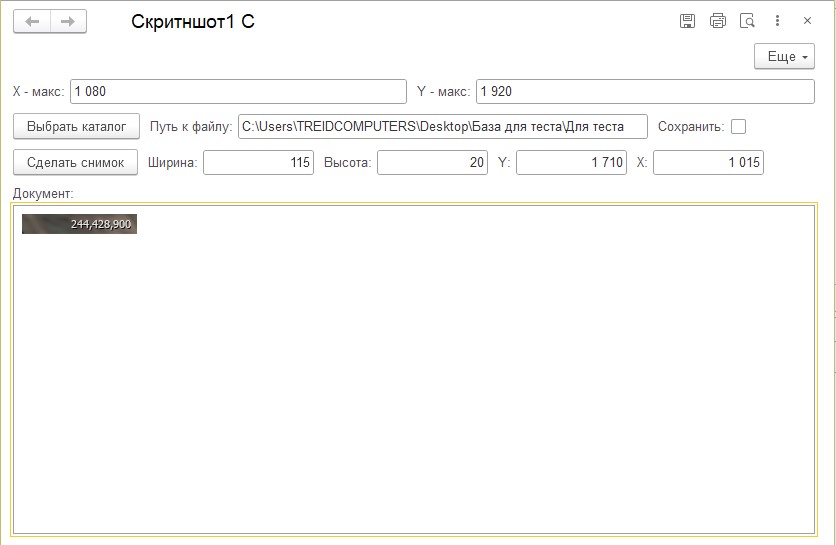Click the Y field showing 1 710
The image size is (836, 545).
[571, 163]
